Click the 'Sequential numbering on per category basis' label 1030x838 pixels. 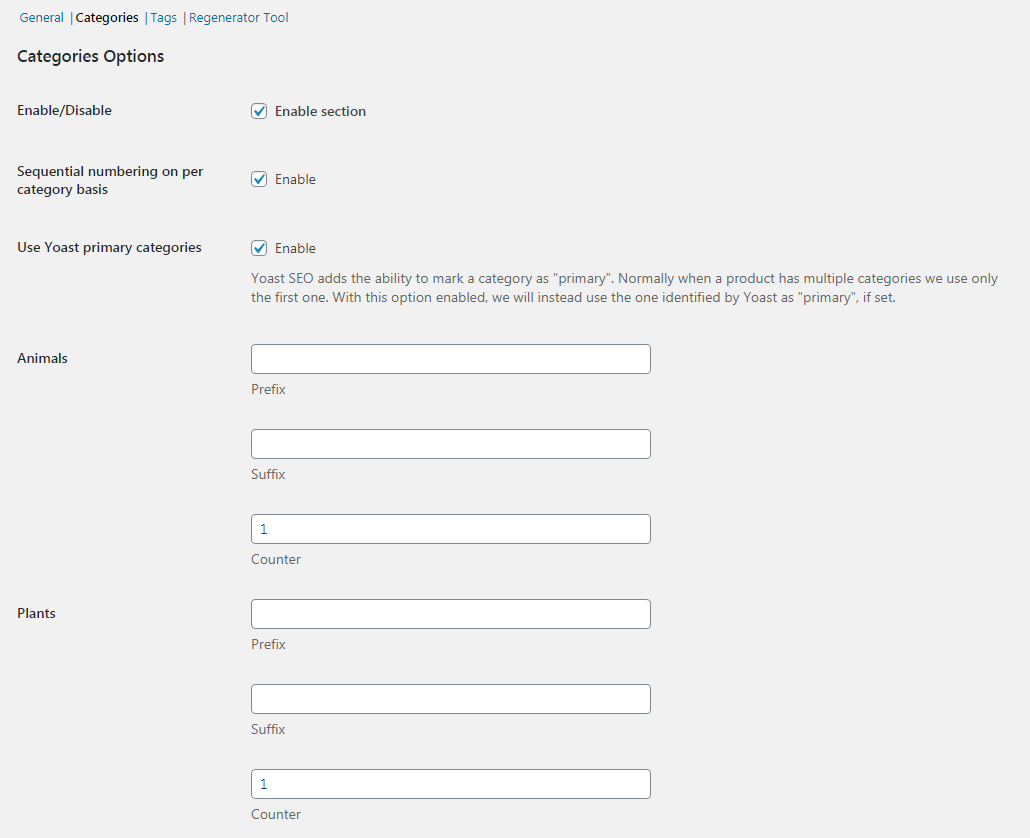coord(110,180)
